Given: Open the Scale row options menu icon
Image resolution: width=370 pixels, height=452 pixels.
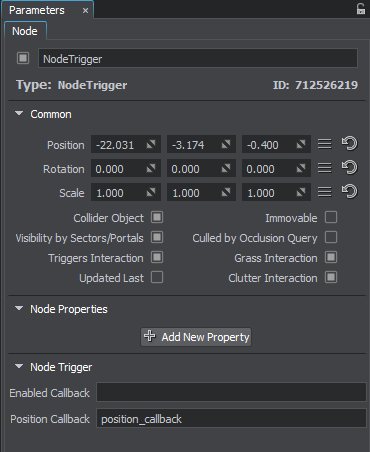Looking at the screenshot, I should pyautogui.click(x=324, y=192).
